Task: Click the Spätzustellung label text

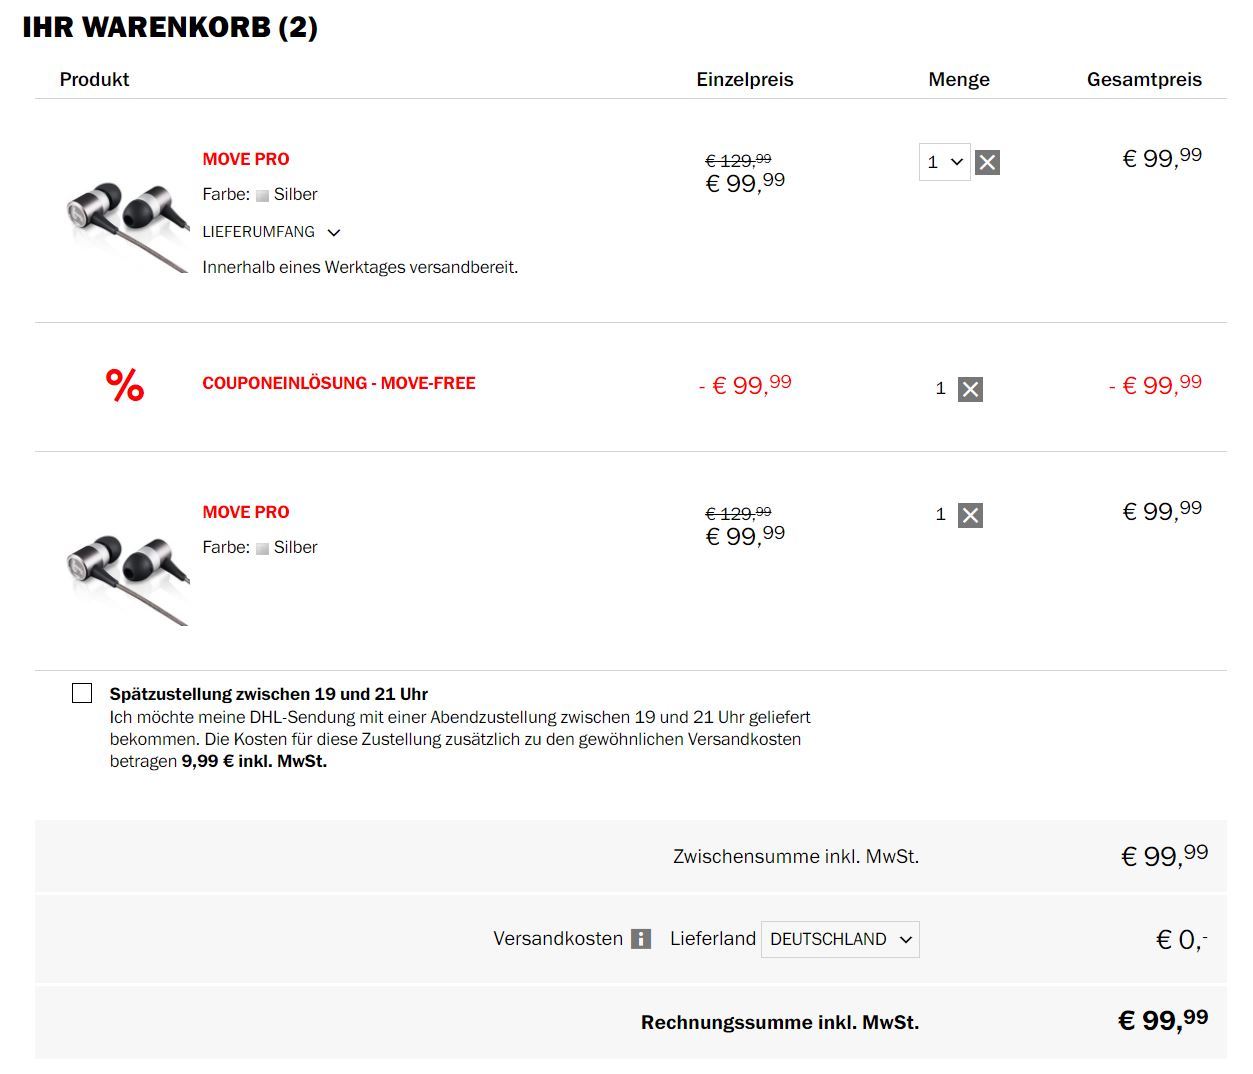Action: pyautogui.click(x=269, y=694)
